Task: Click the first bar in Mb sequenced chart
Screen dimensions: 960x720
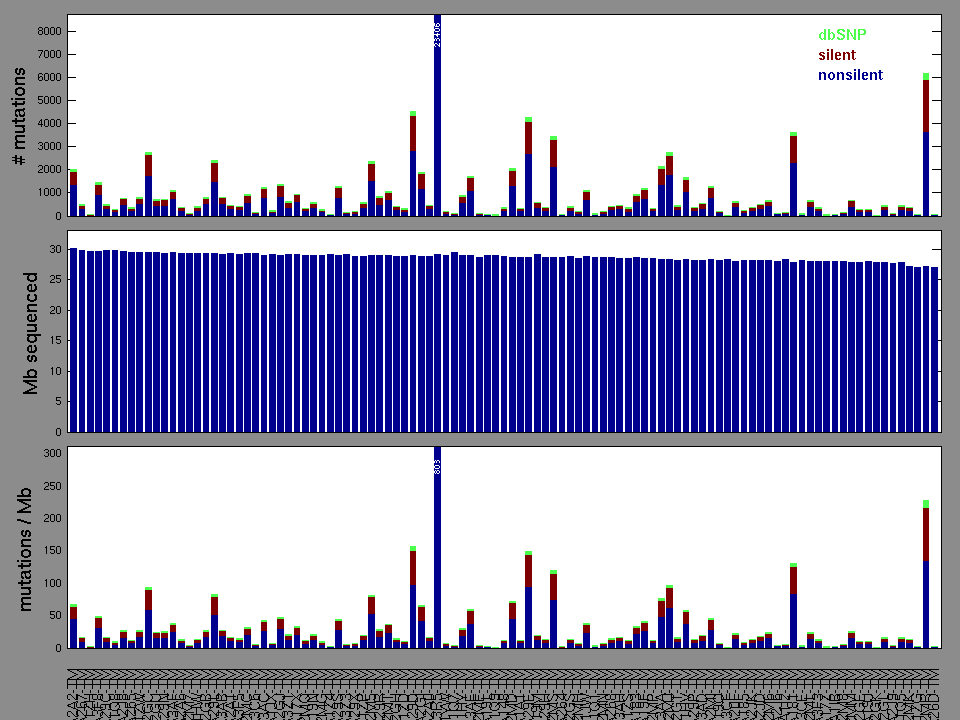Action: (73, 340)
